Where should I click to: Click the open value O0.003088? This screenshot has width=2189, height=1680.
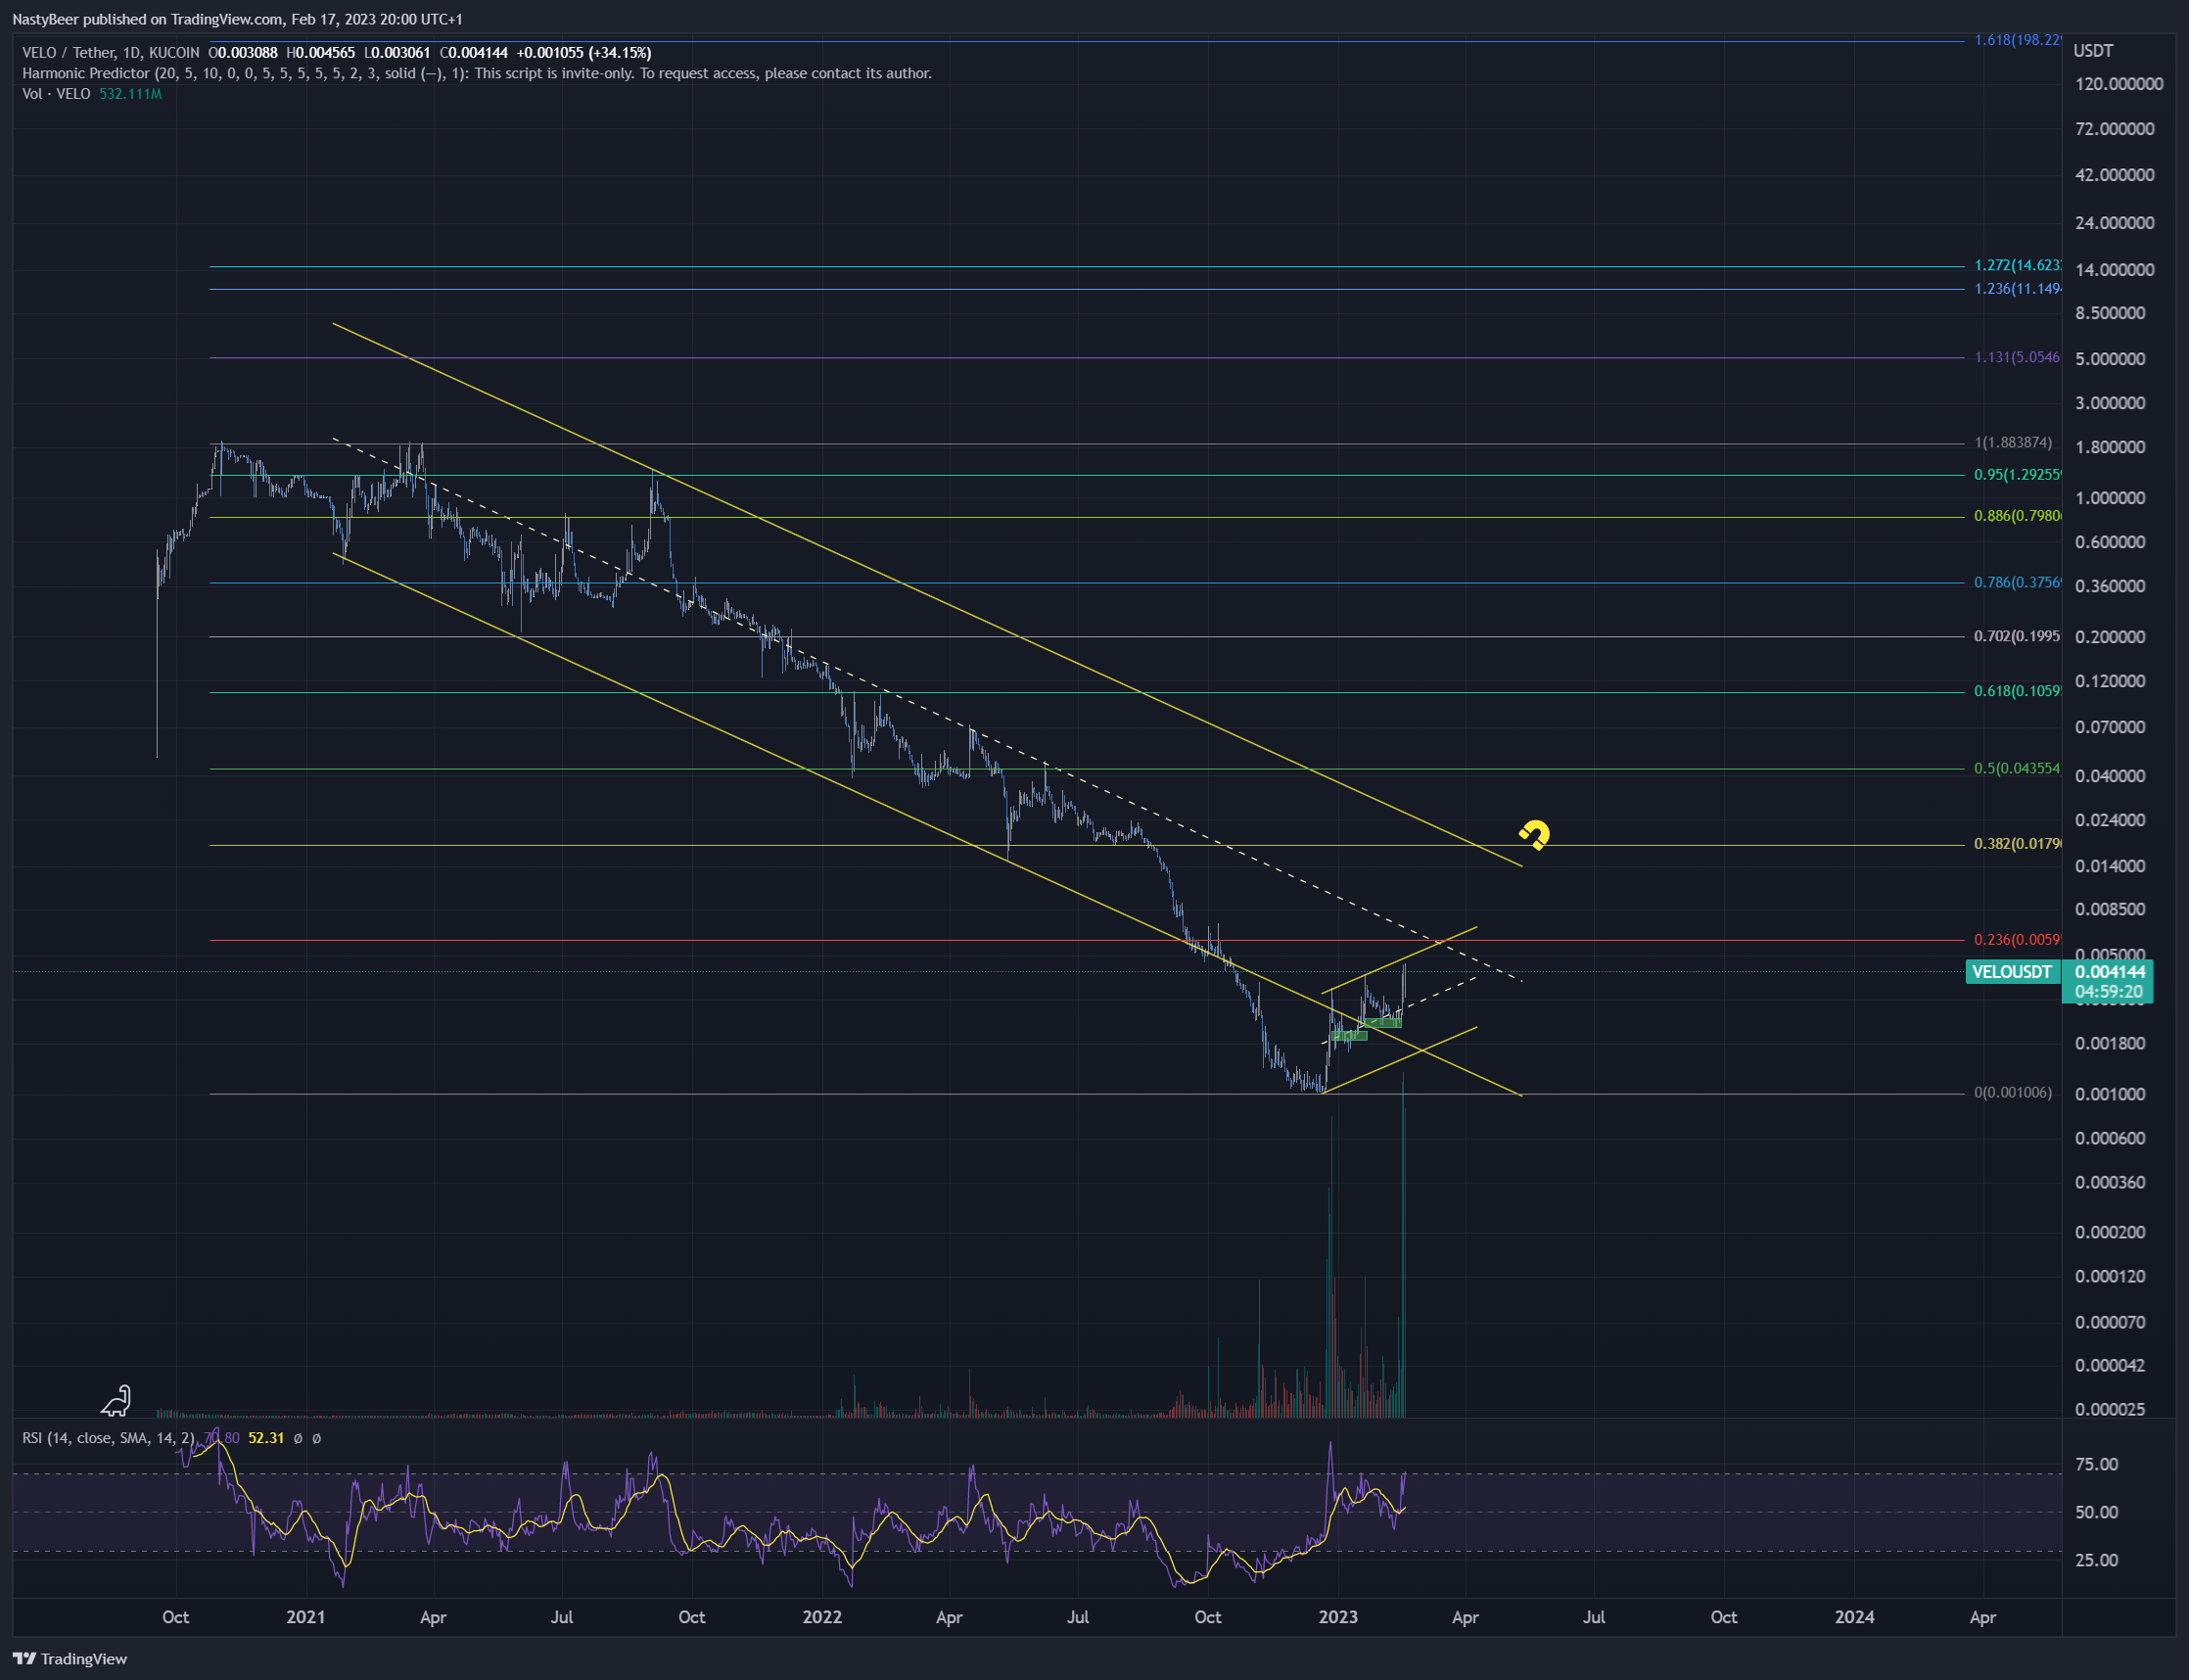pyautogui.click(x=242, y=53)
